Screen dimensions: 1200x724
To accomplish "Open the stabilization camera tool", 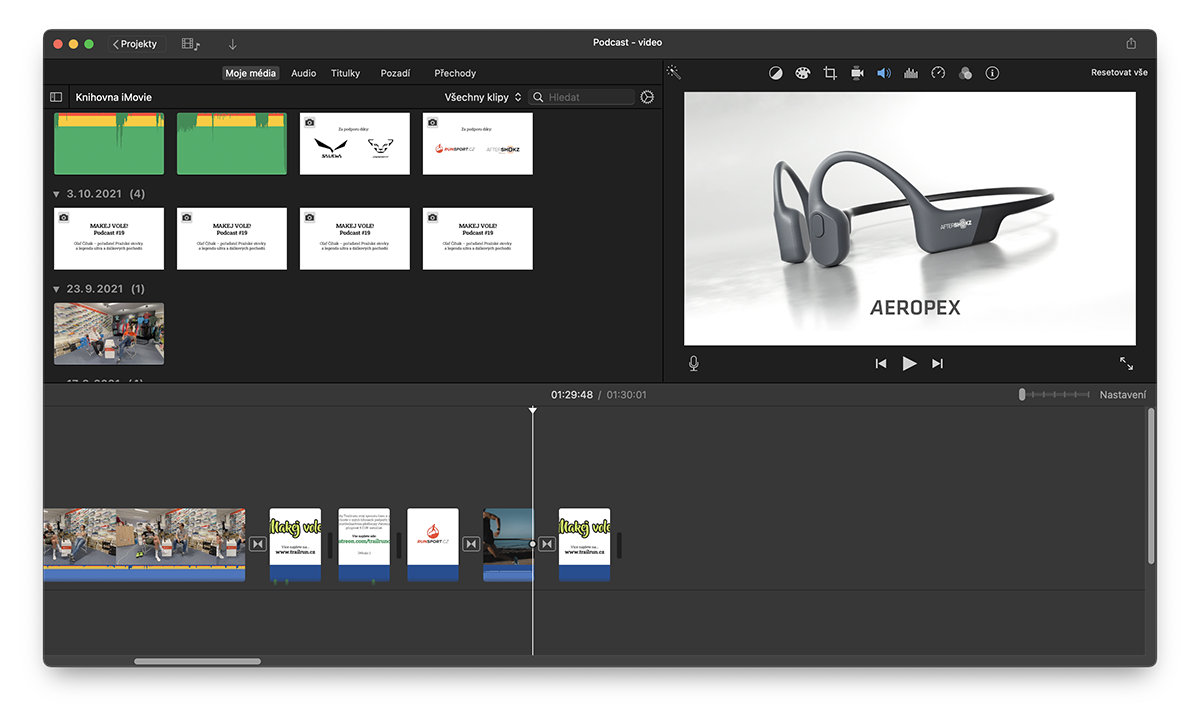I will pyautogui.click(x=857, y=73).
